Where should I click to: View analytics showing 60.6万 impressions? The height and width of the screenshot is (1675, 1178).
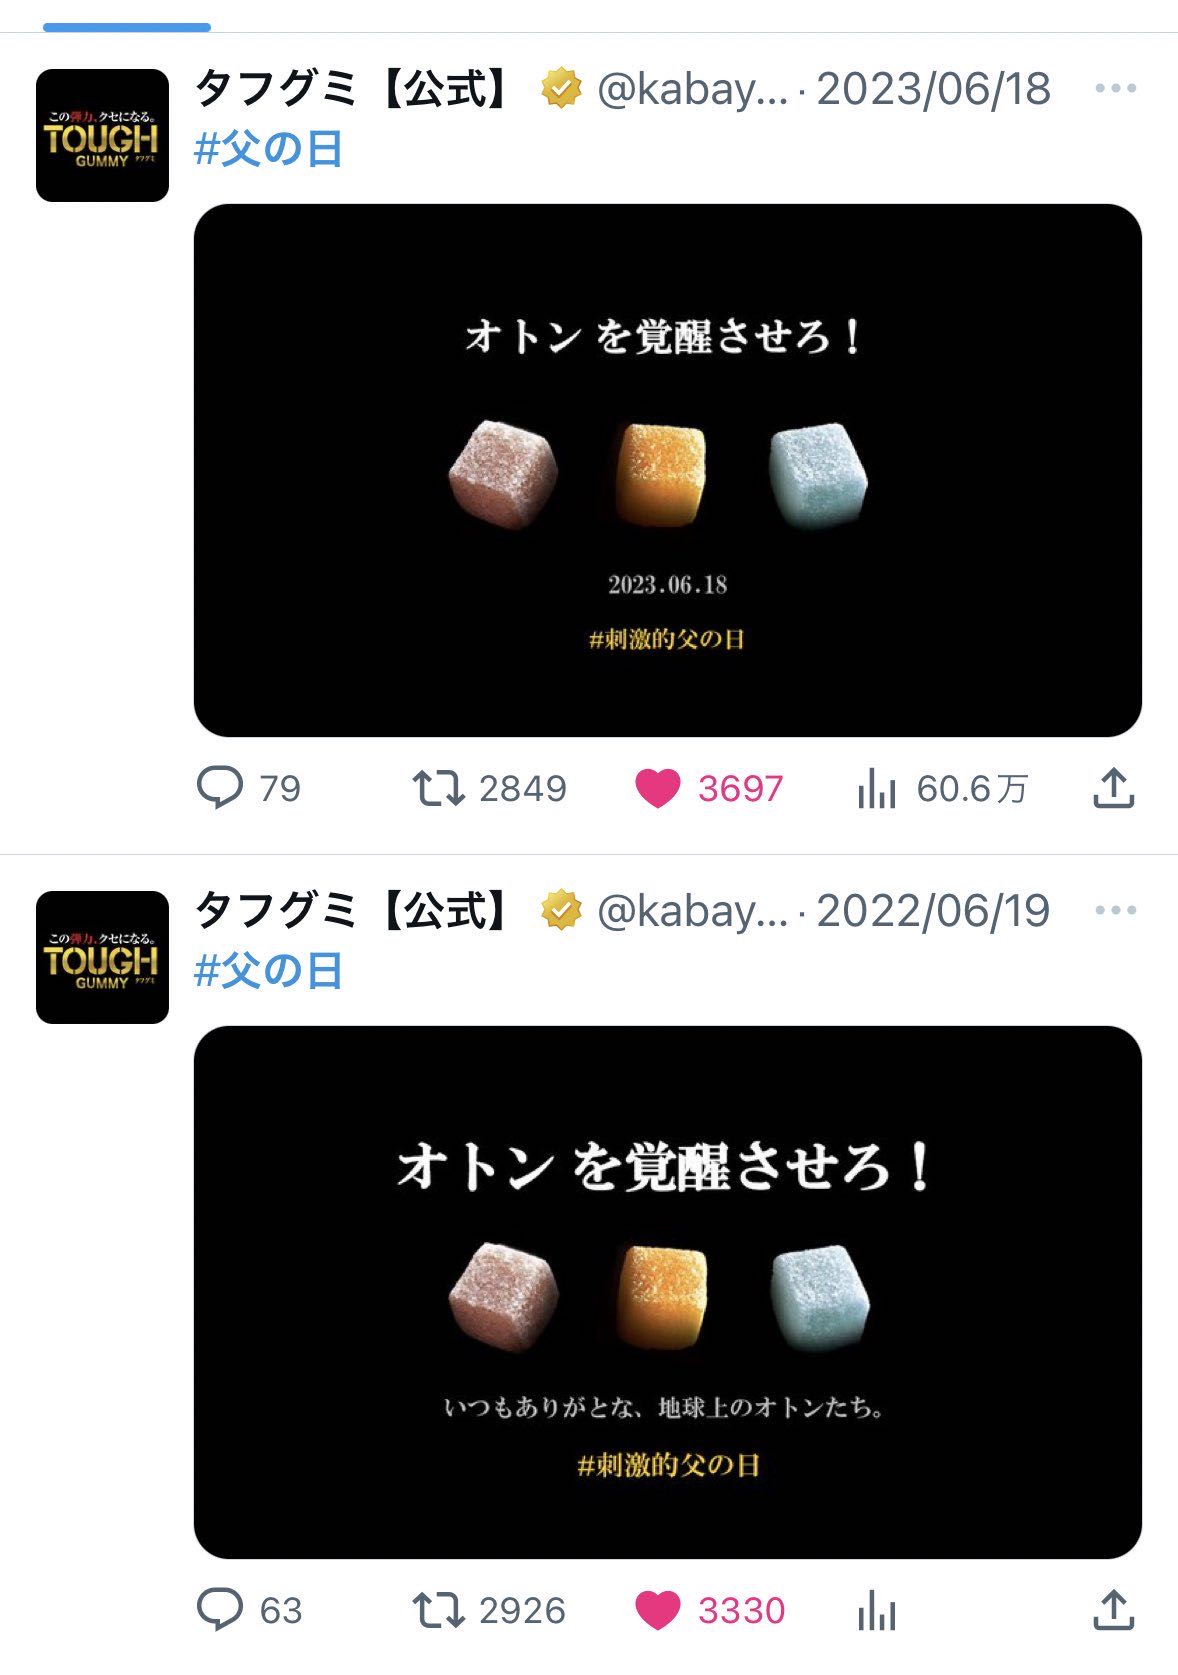[x=942, y=789]
